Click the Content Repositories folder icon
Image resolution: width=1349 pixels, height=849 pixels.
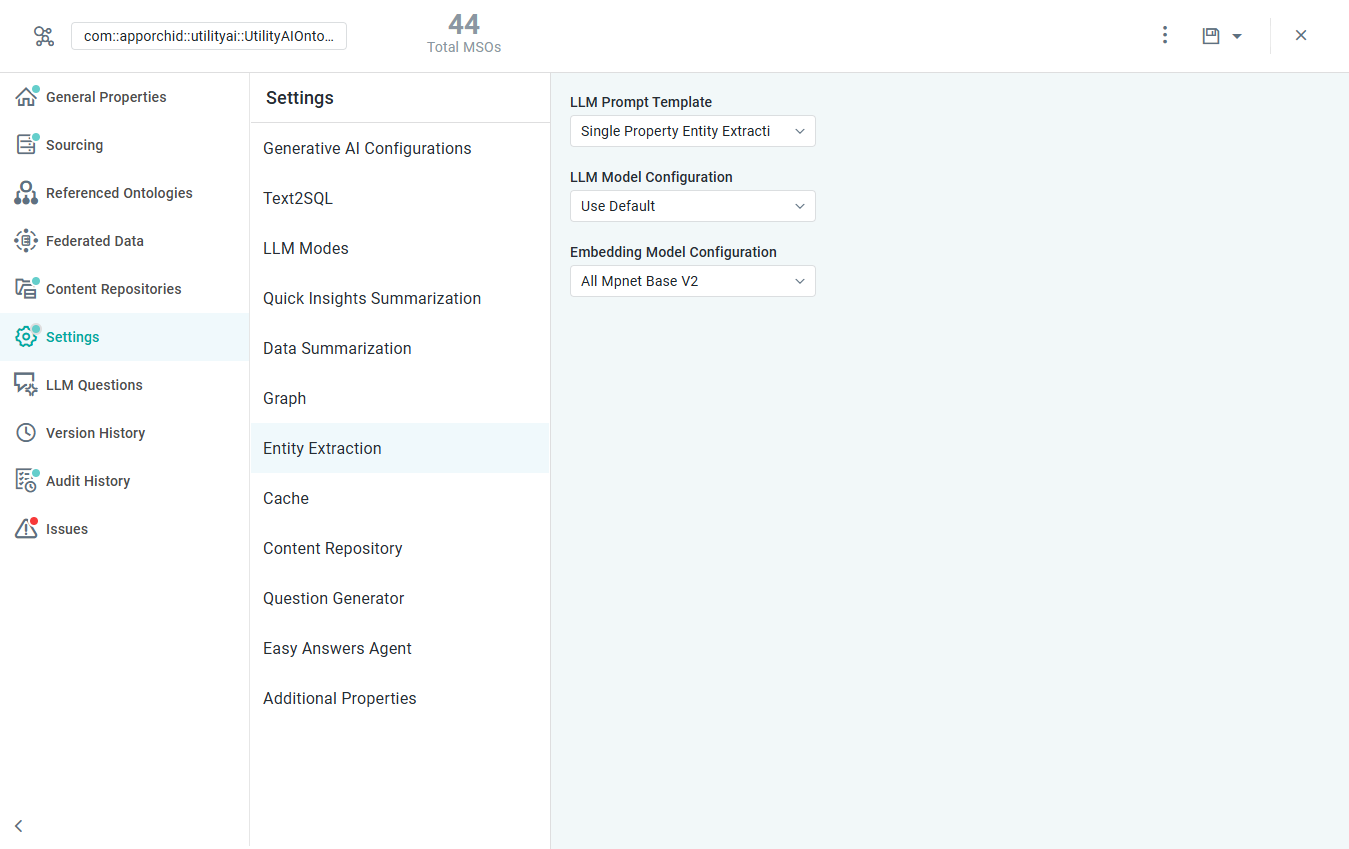tap(26, 289)
